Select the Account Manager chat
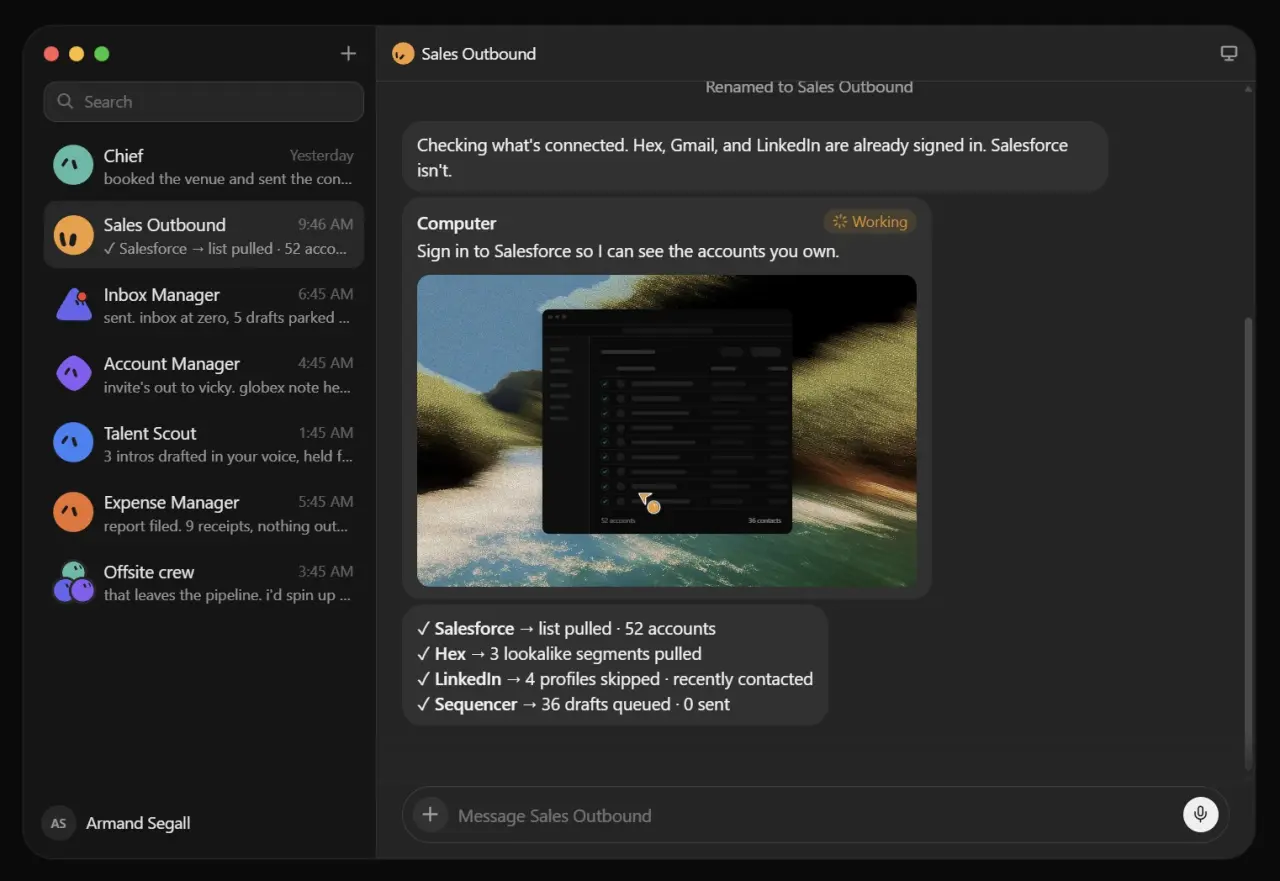This screenshot has height=881, width=1280. tap(203, 374)
